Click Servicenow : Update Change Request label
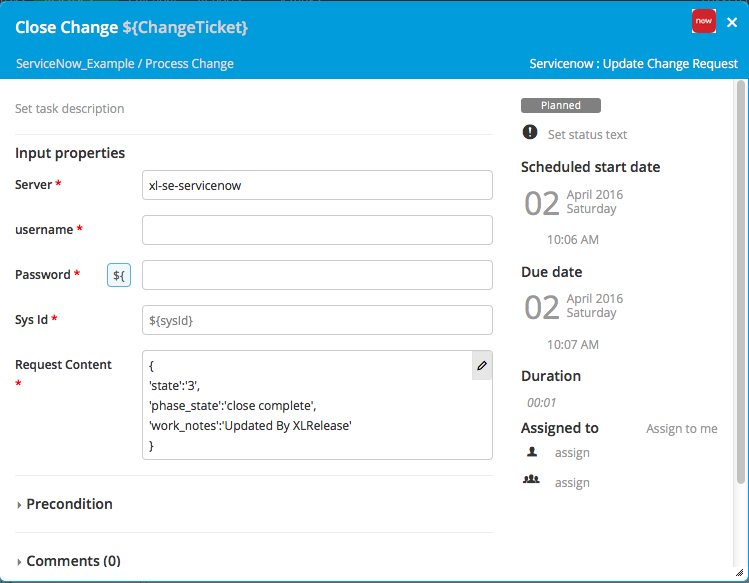Screen dimensions: 749x583 tap(633, 64)
